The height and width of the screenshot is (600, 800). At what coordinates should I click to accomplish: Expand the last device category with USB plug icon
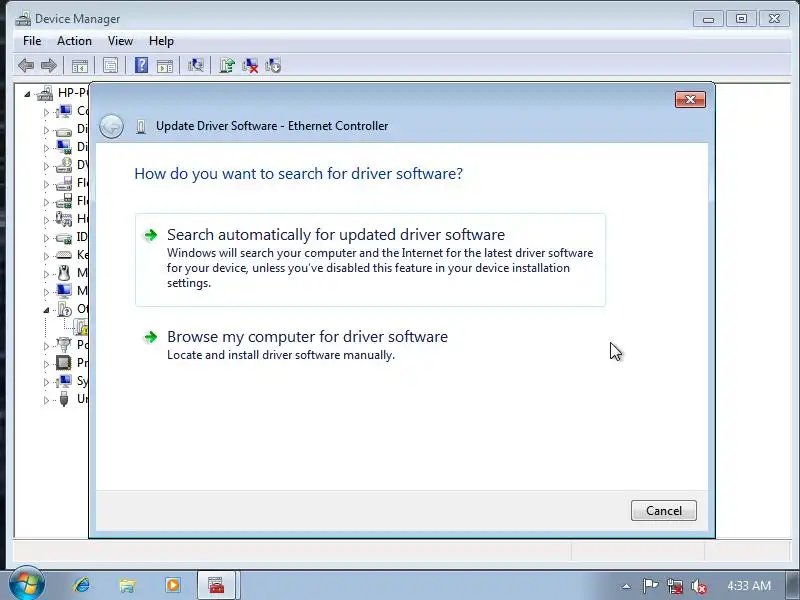pos(46,400)
